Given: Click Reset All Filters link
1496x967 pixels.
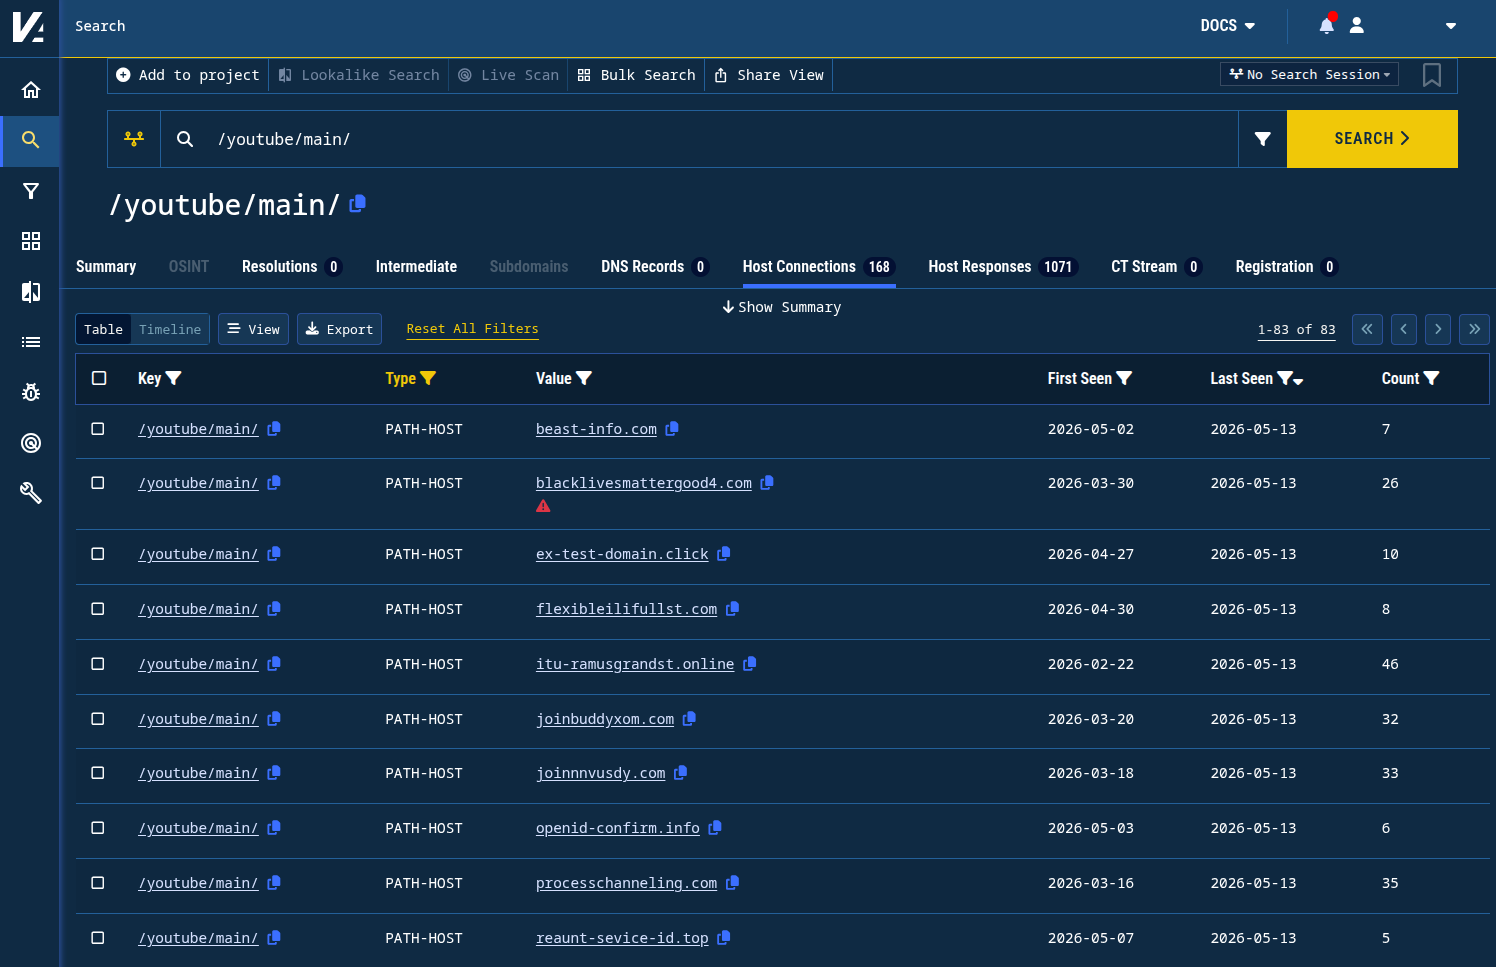Looking at the screenshot, I should pos(472,329).
